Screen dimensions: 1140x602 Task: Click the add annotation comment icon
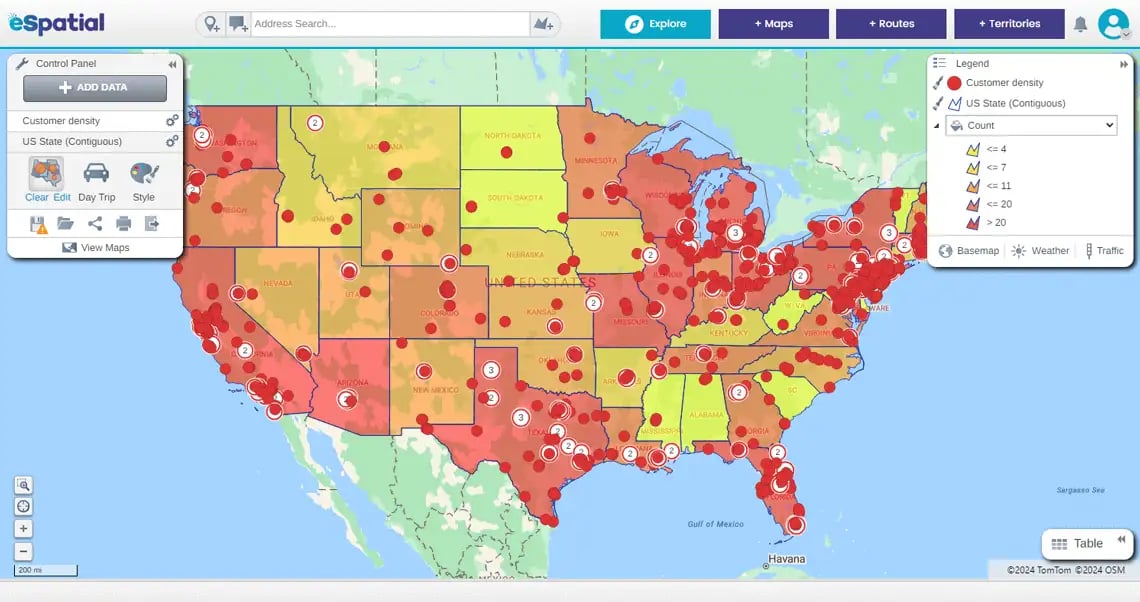(238, 24)
